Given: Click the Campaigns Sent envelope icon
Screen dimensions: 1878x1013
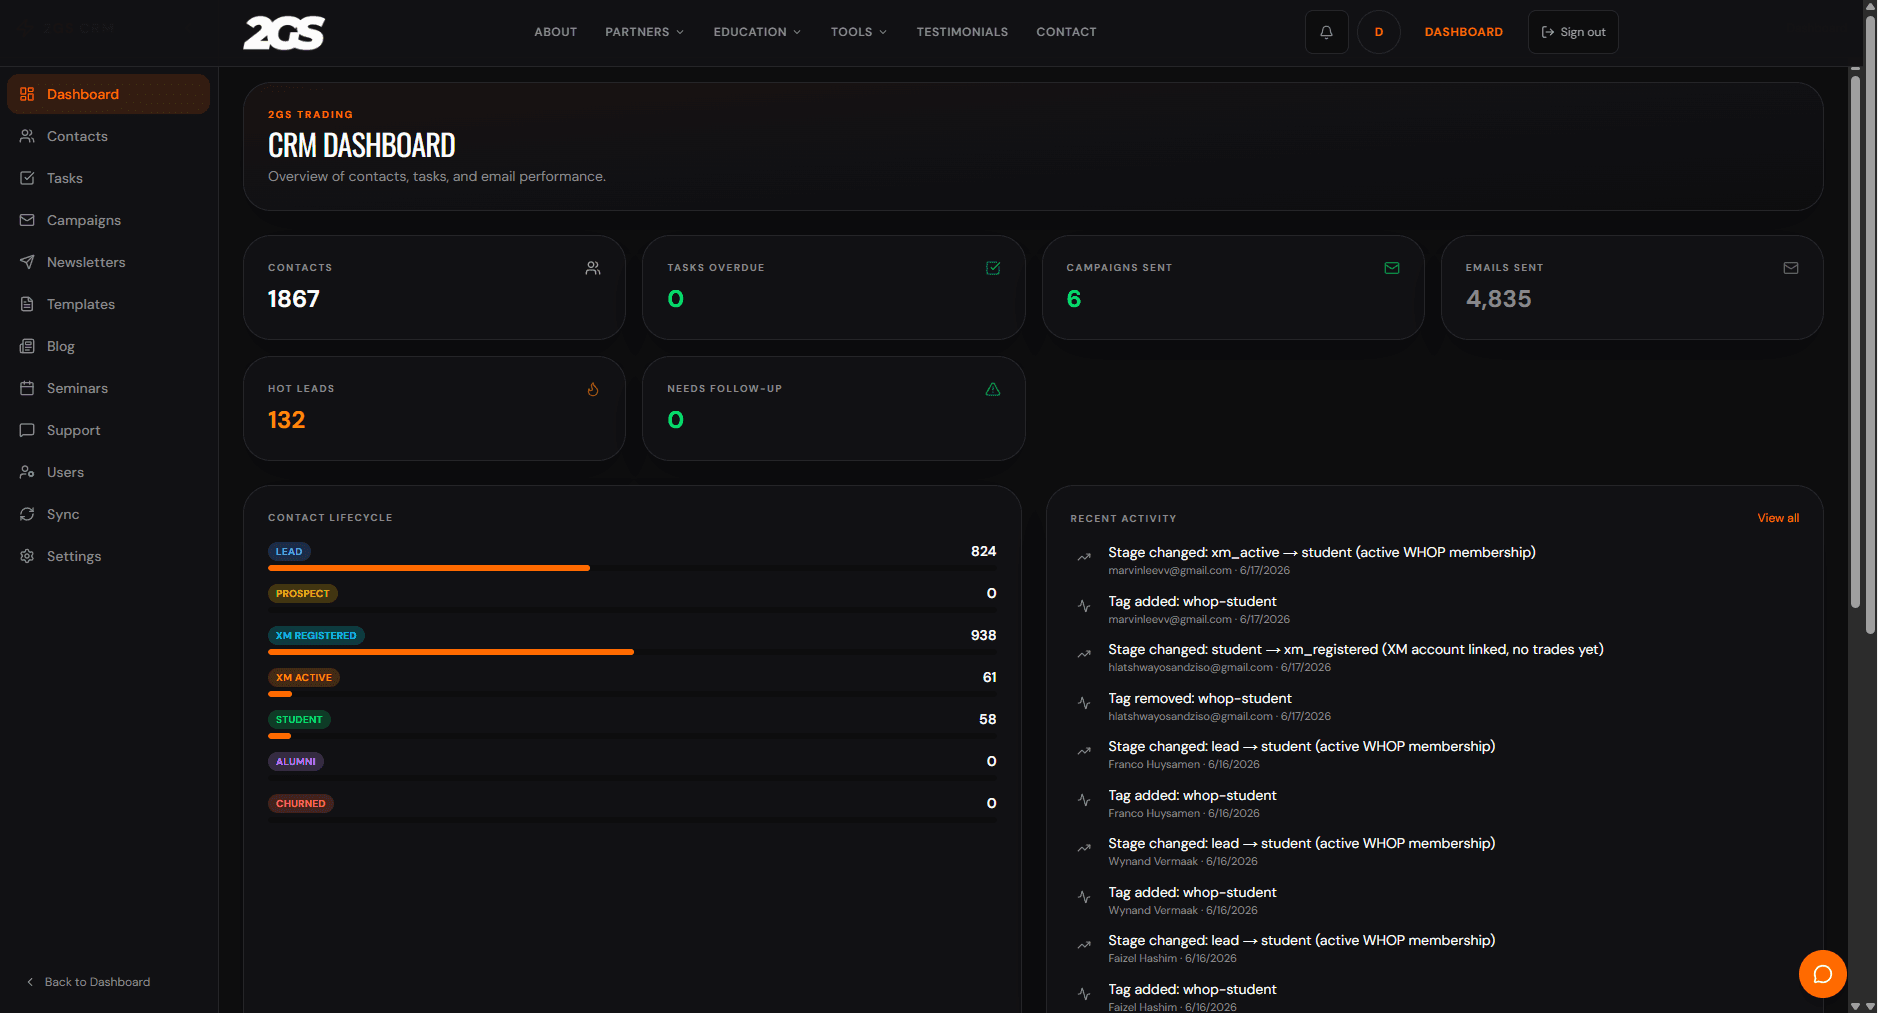Looking at the screenshot, I should point(1391,268).
